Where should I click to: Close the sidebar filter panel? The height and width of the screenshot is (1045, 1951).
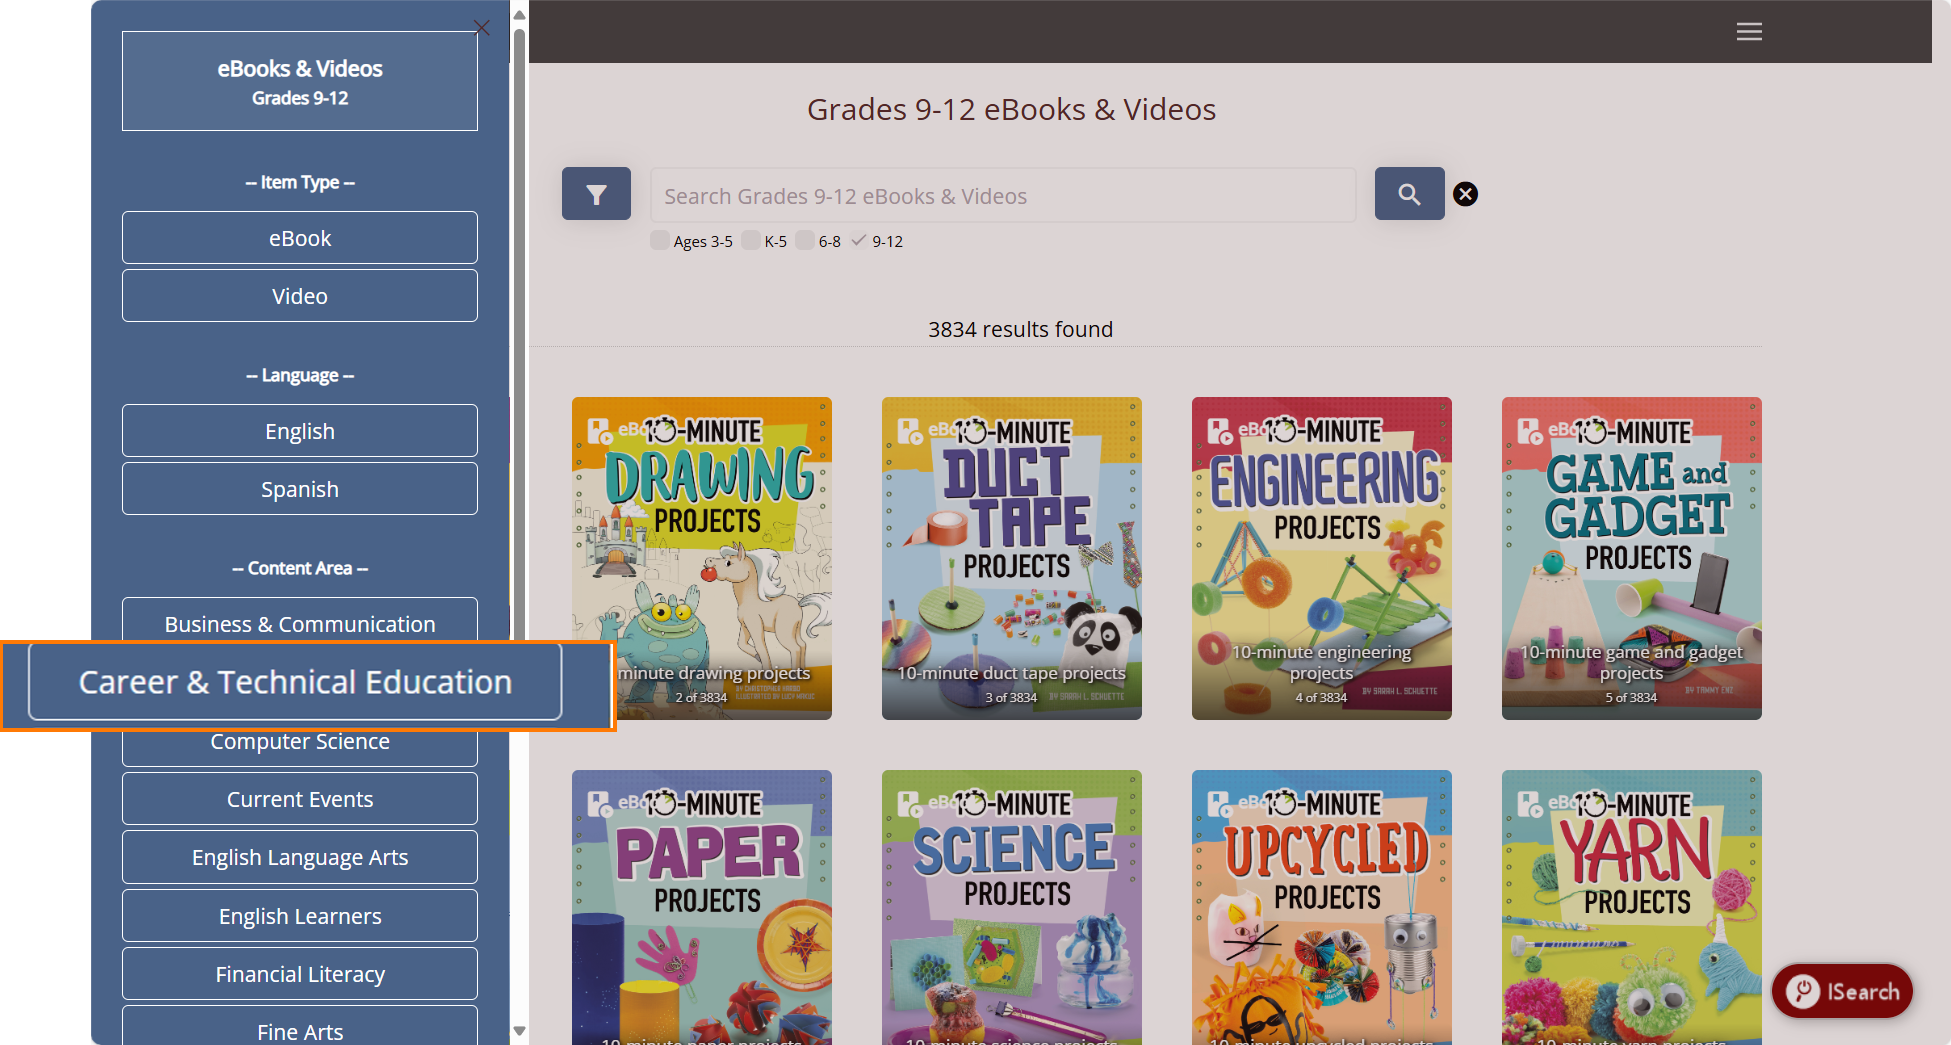tap(481, 28)
